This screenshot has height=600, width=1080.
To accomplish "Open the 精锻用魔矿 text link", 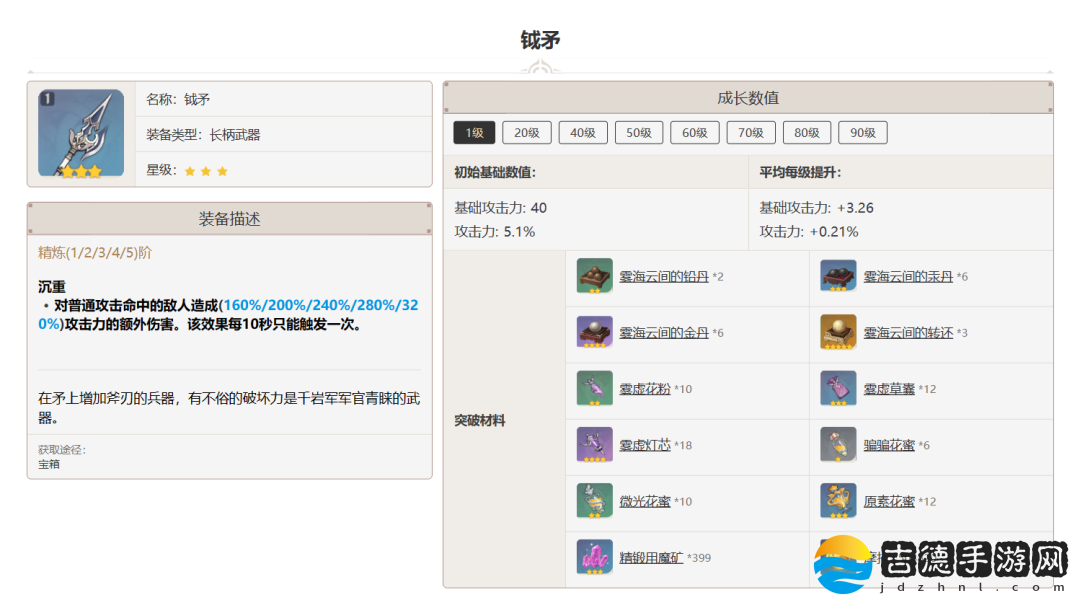I will tap(651, 558).
